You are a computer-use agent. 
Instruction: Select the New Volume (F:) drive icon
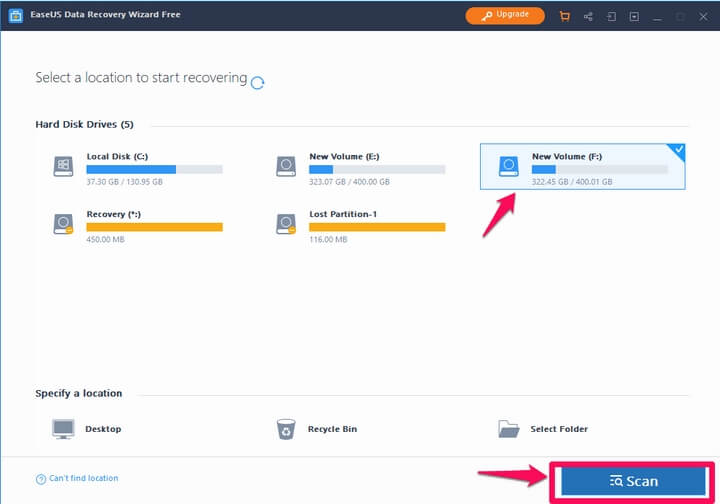pos(508,166)
